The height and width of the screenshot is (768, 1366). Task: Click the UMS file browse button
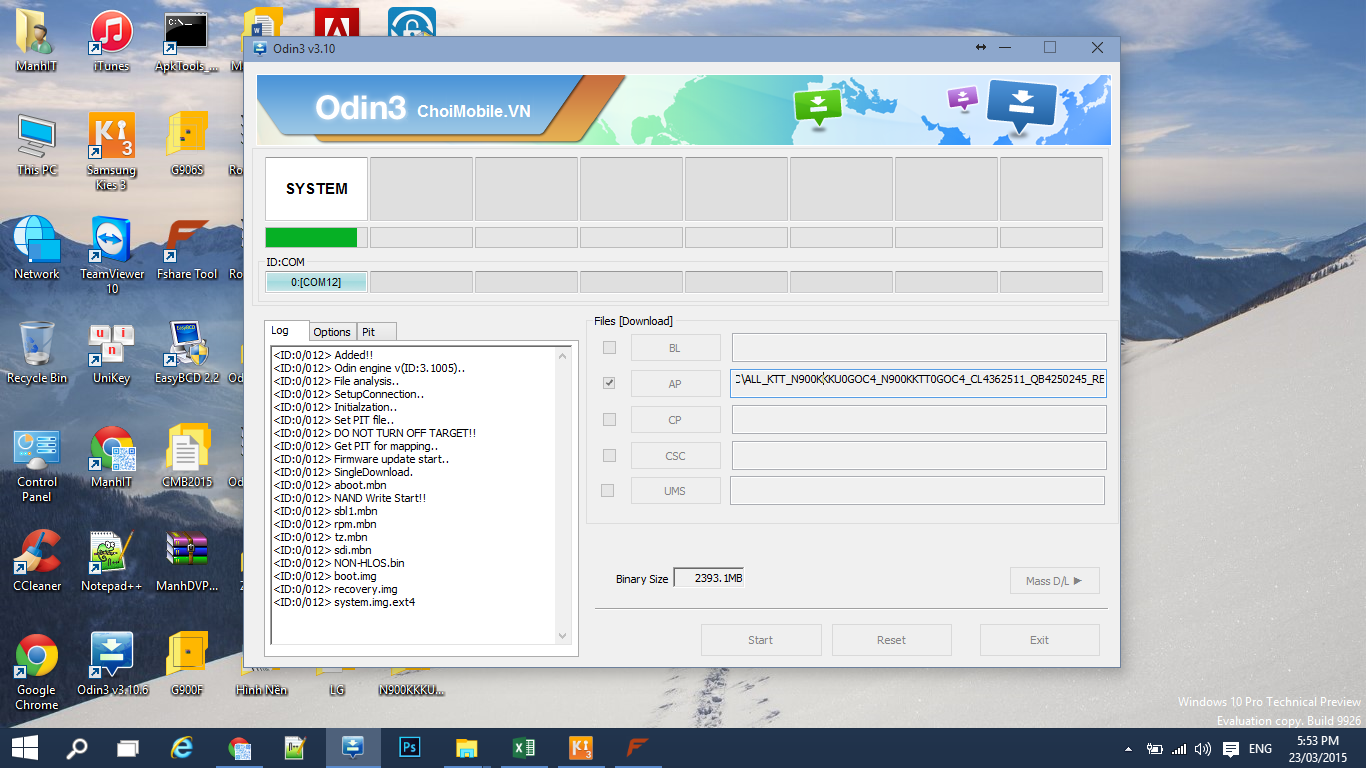point(675,491)
